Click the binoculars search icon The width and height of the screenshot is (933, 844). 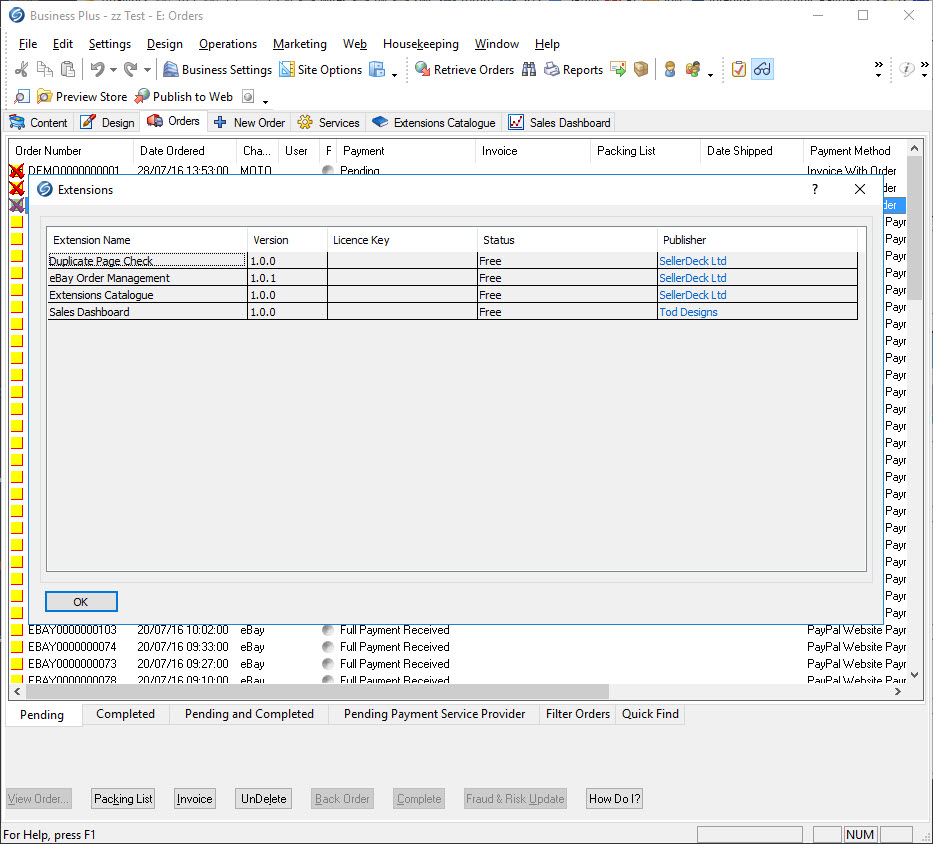[528, 70]
